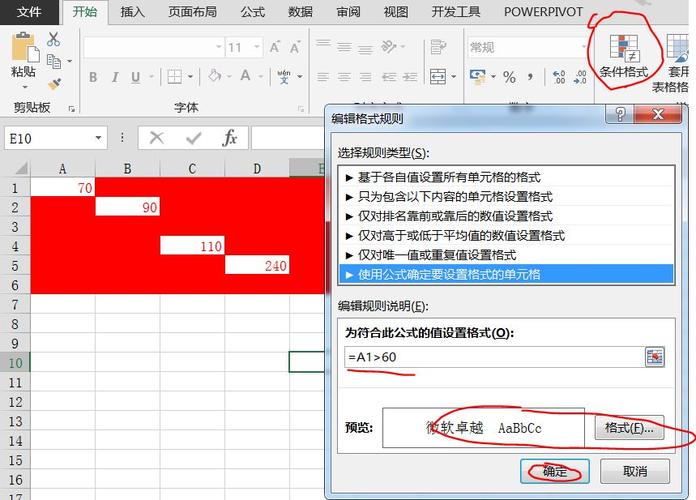Click the Select All corner triangle
The height and width of the screenshot is (500, 696).
21,168
